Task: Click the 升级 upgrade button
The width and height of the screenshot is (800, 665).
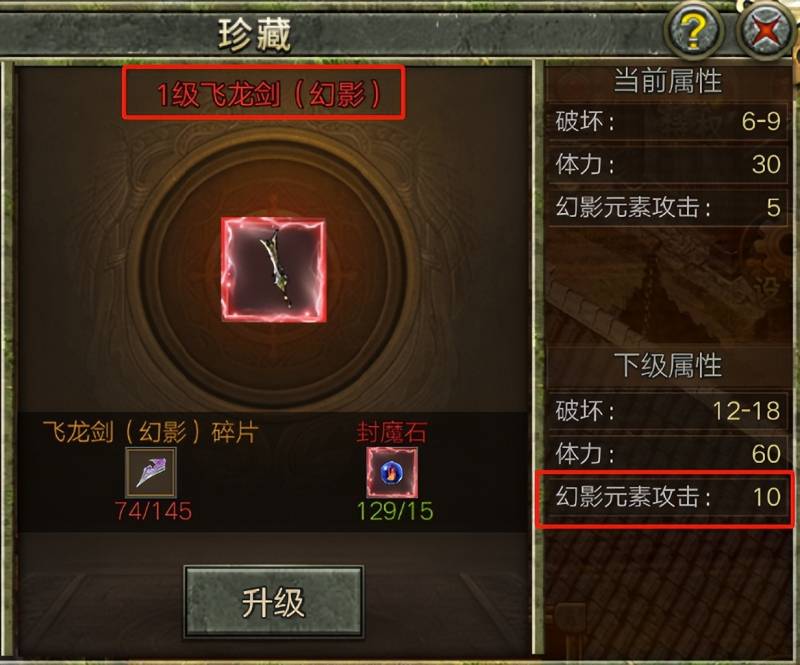Action: pyautogui.click(x=273, y=602)
